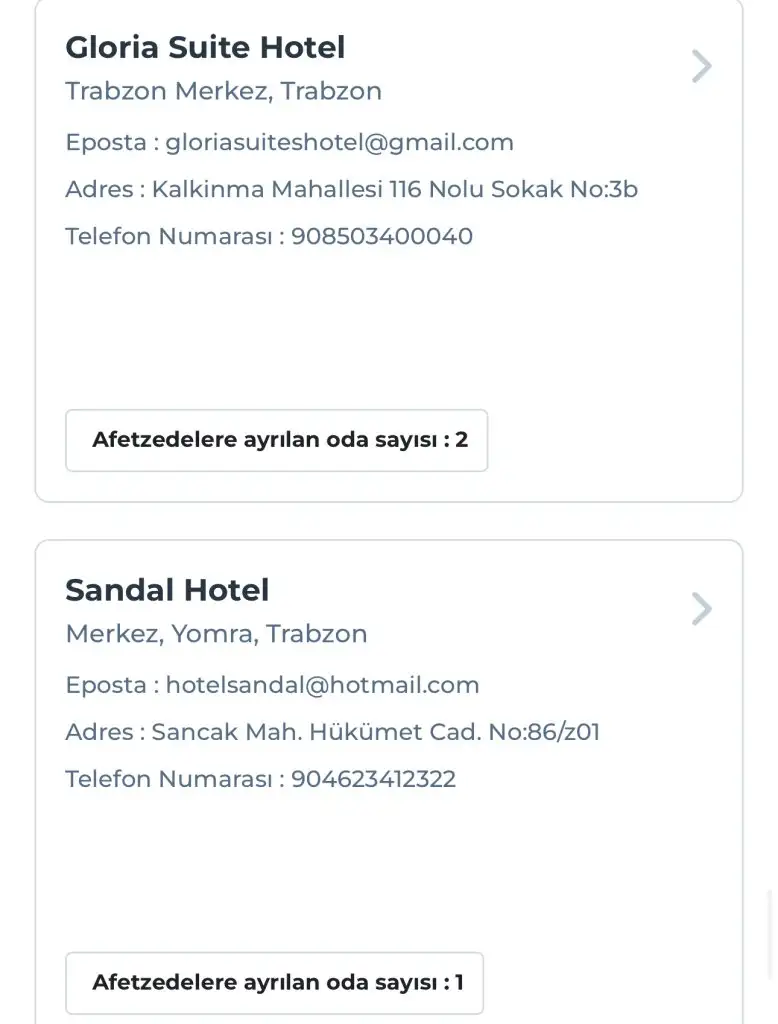Click the 'Merkez, Yomra, Trabzon' location text

pos(216,634)
